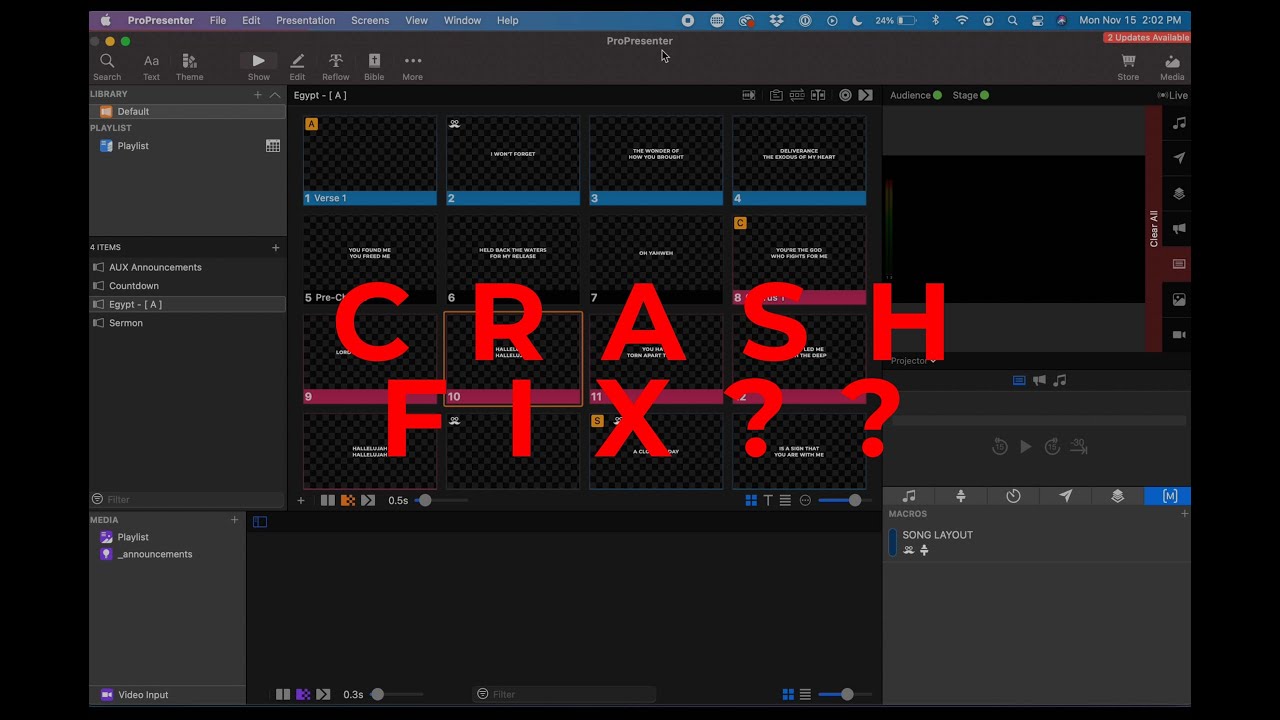Screen dimensions: 1280x720
Task: Clear the announcements layer in the preview panel
Action: (x=1179, y=229)
